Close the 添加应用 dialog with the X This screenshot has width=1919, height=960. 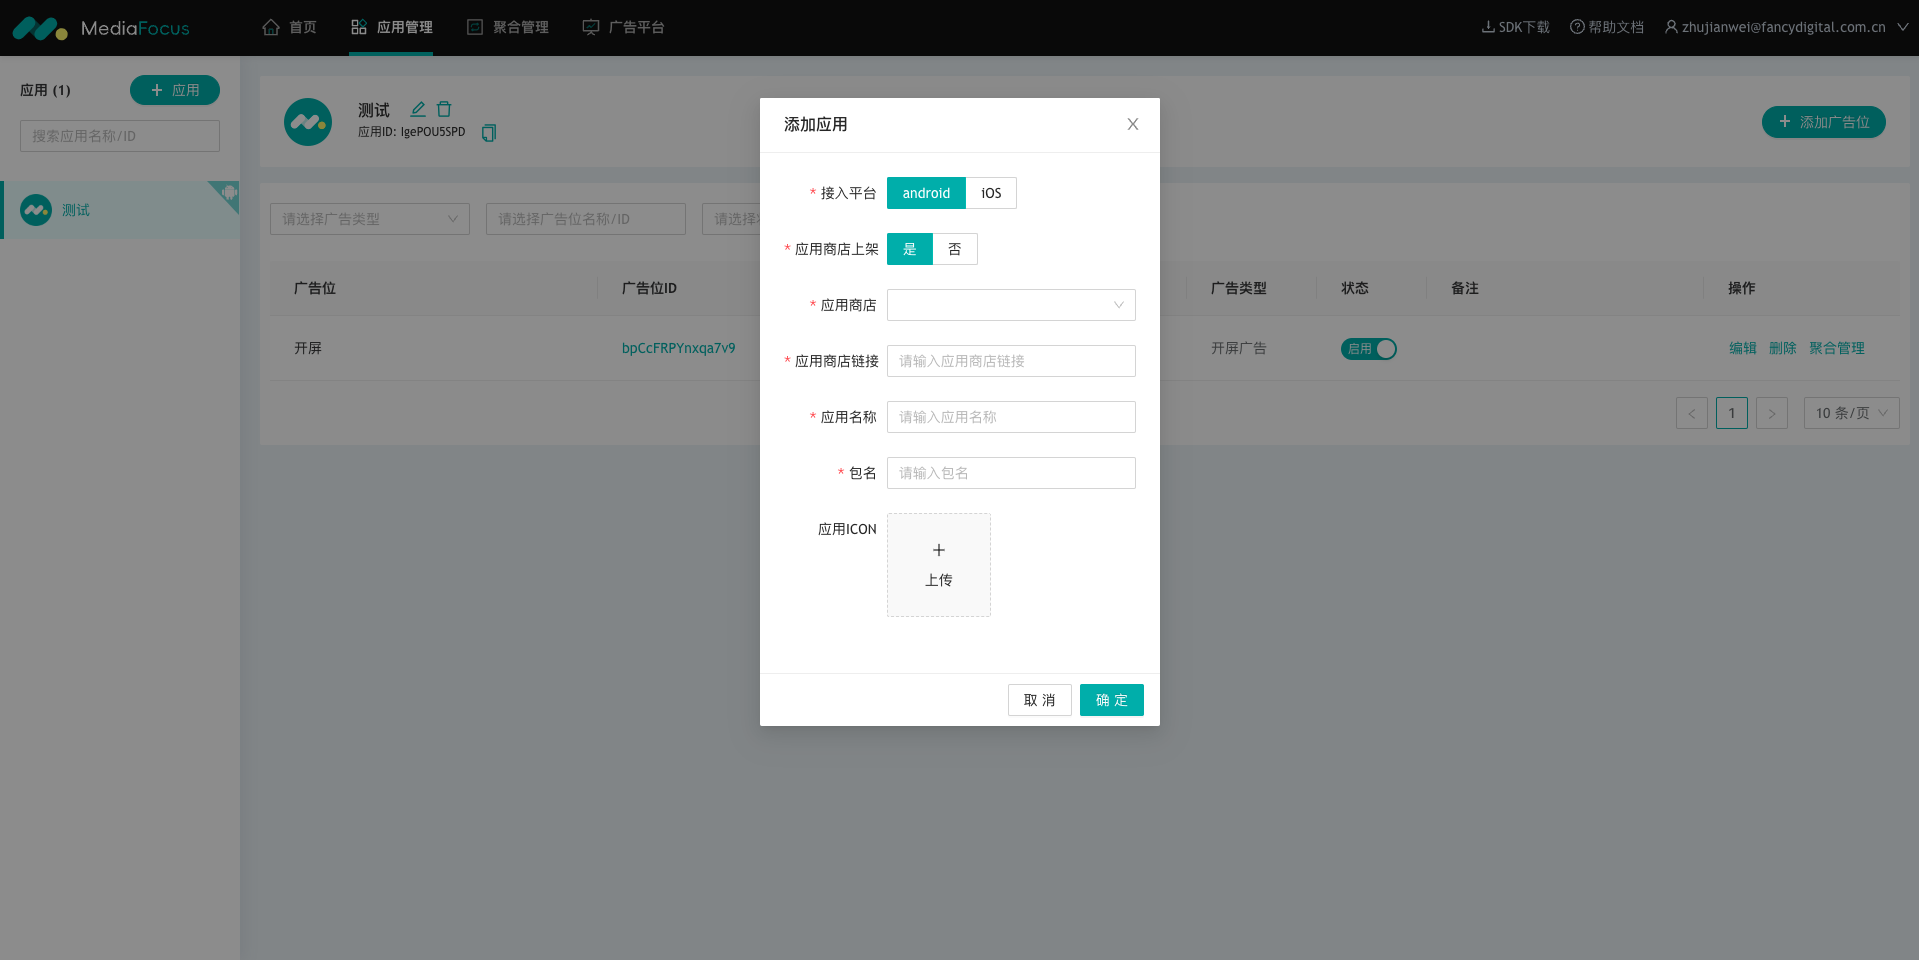tap(1132, 124)
